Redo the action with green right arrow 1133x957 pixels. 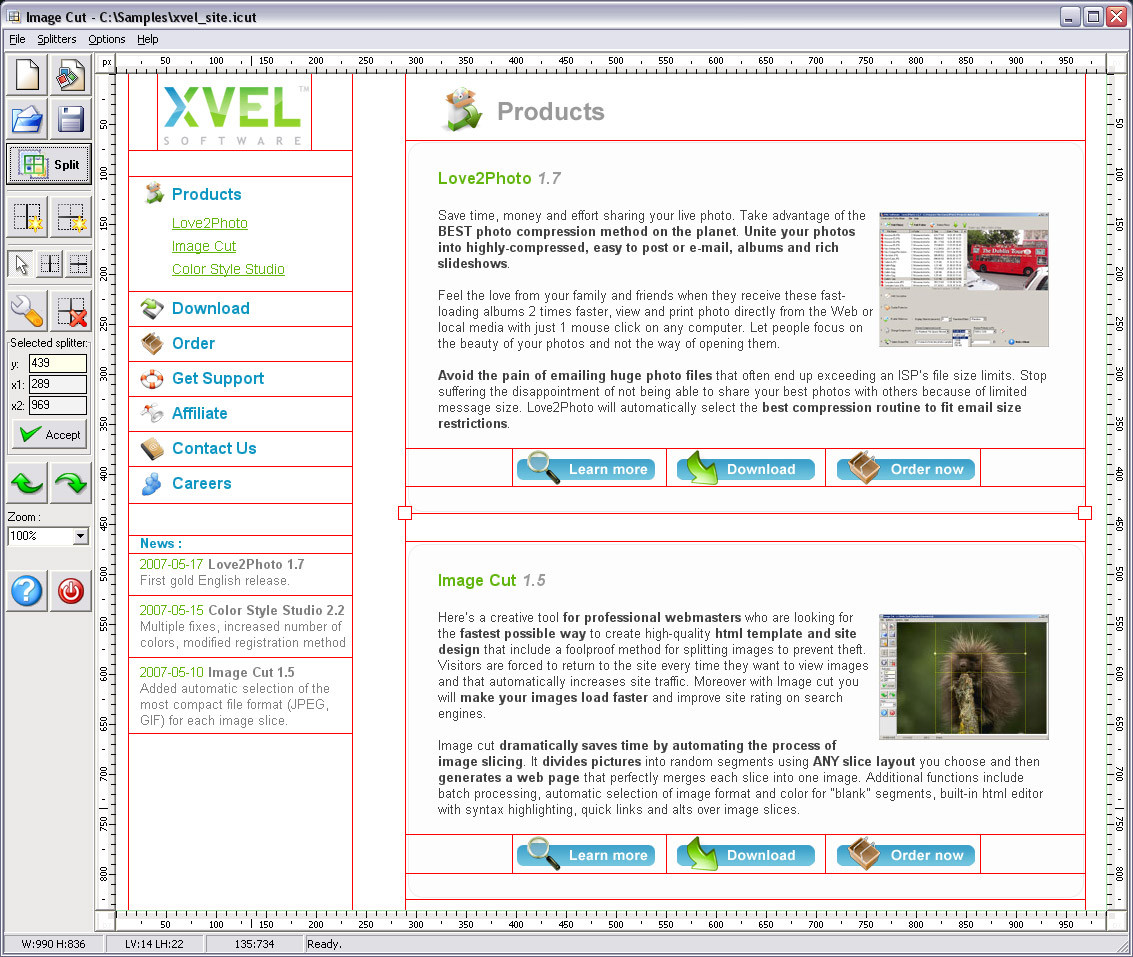coord(71,483)
